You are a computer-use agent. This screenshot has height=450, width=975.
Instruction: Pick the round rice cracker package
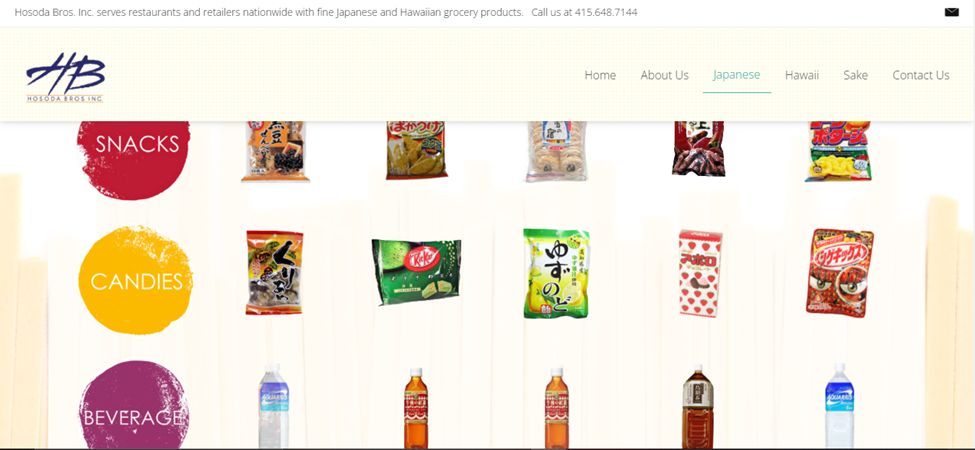click(x=557, y=151)
